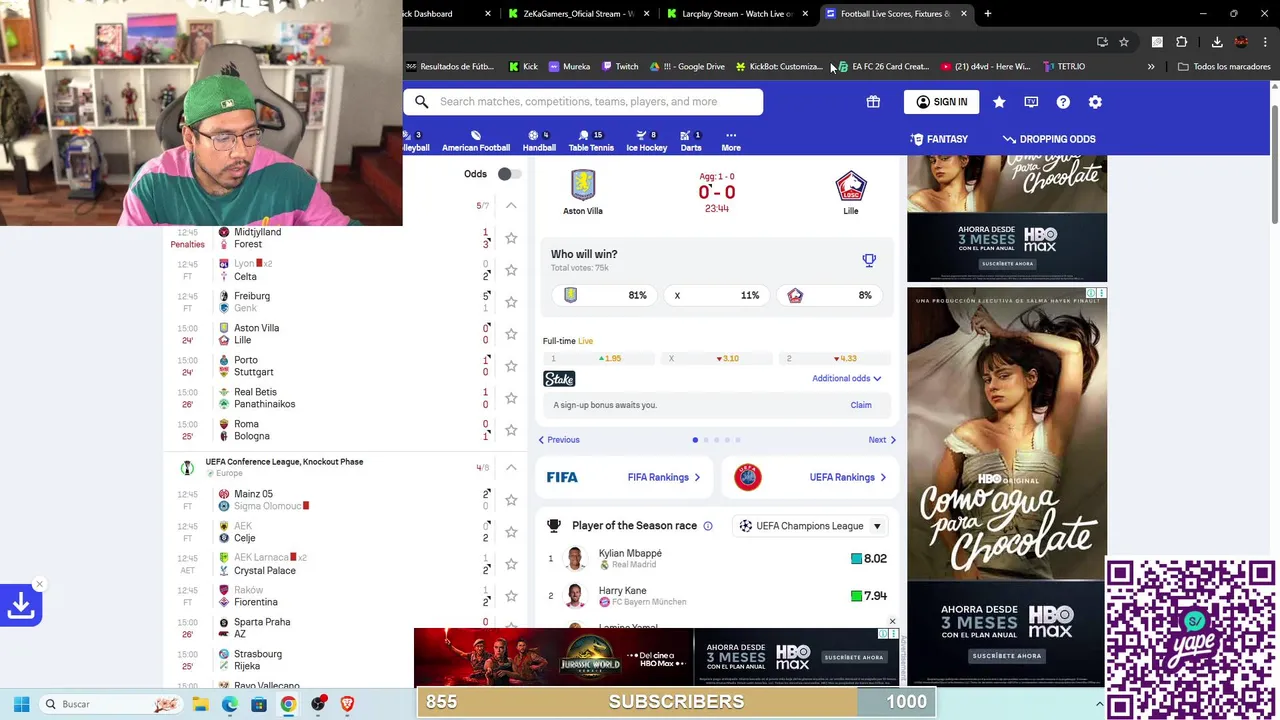This screenshot has height=720, width=1280.
Task: Favorite the Porto vs Stuttgart match
Action: pos(511,366)
